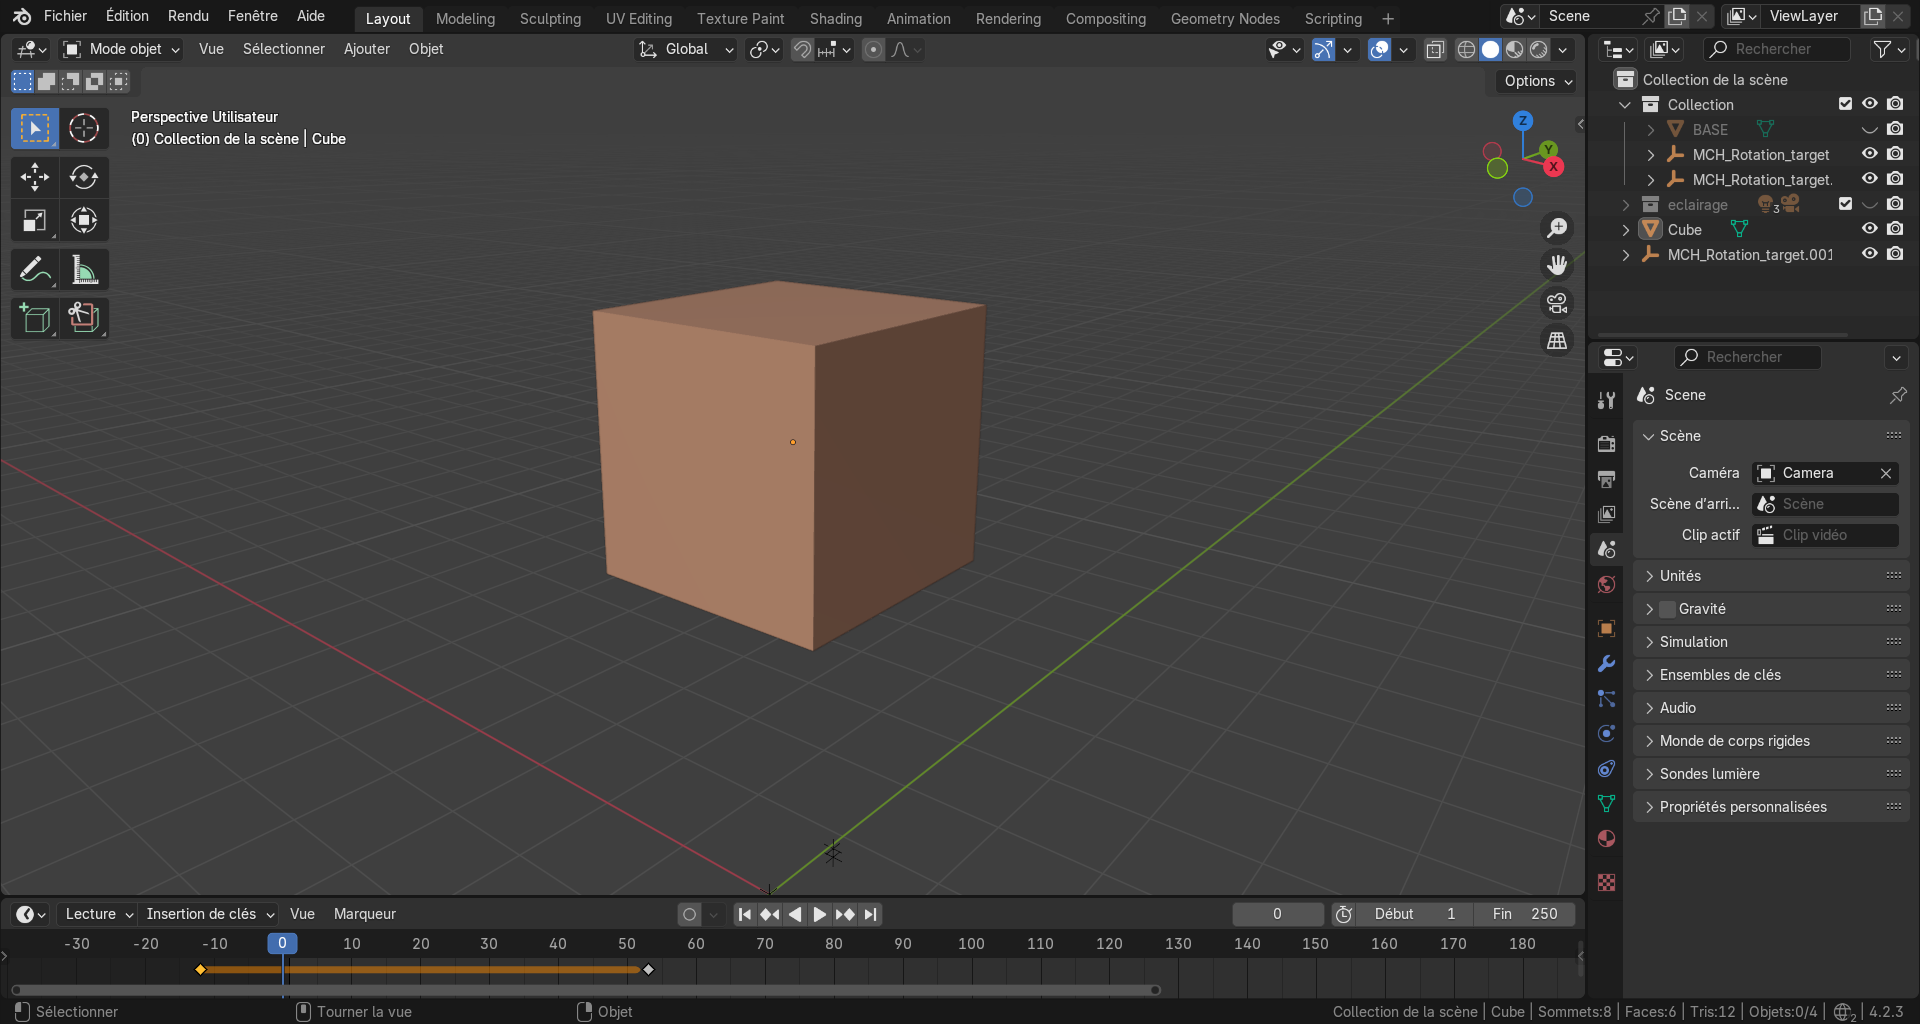Open the Material properties tab
The image size is (1920, 1024).
pos(1606,839)
